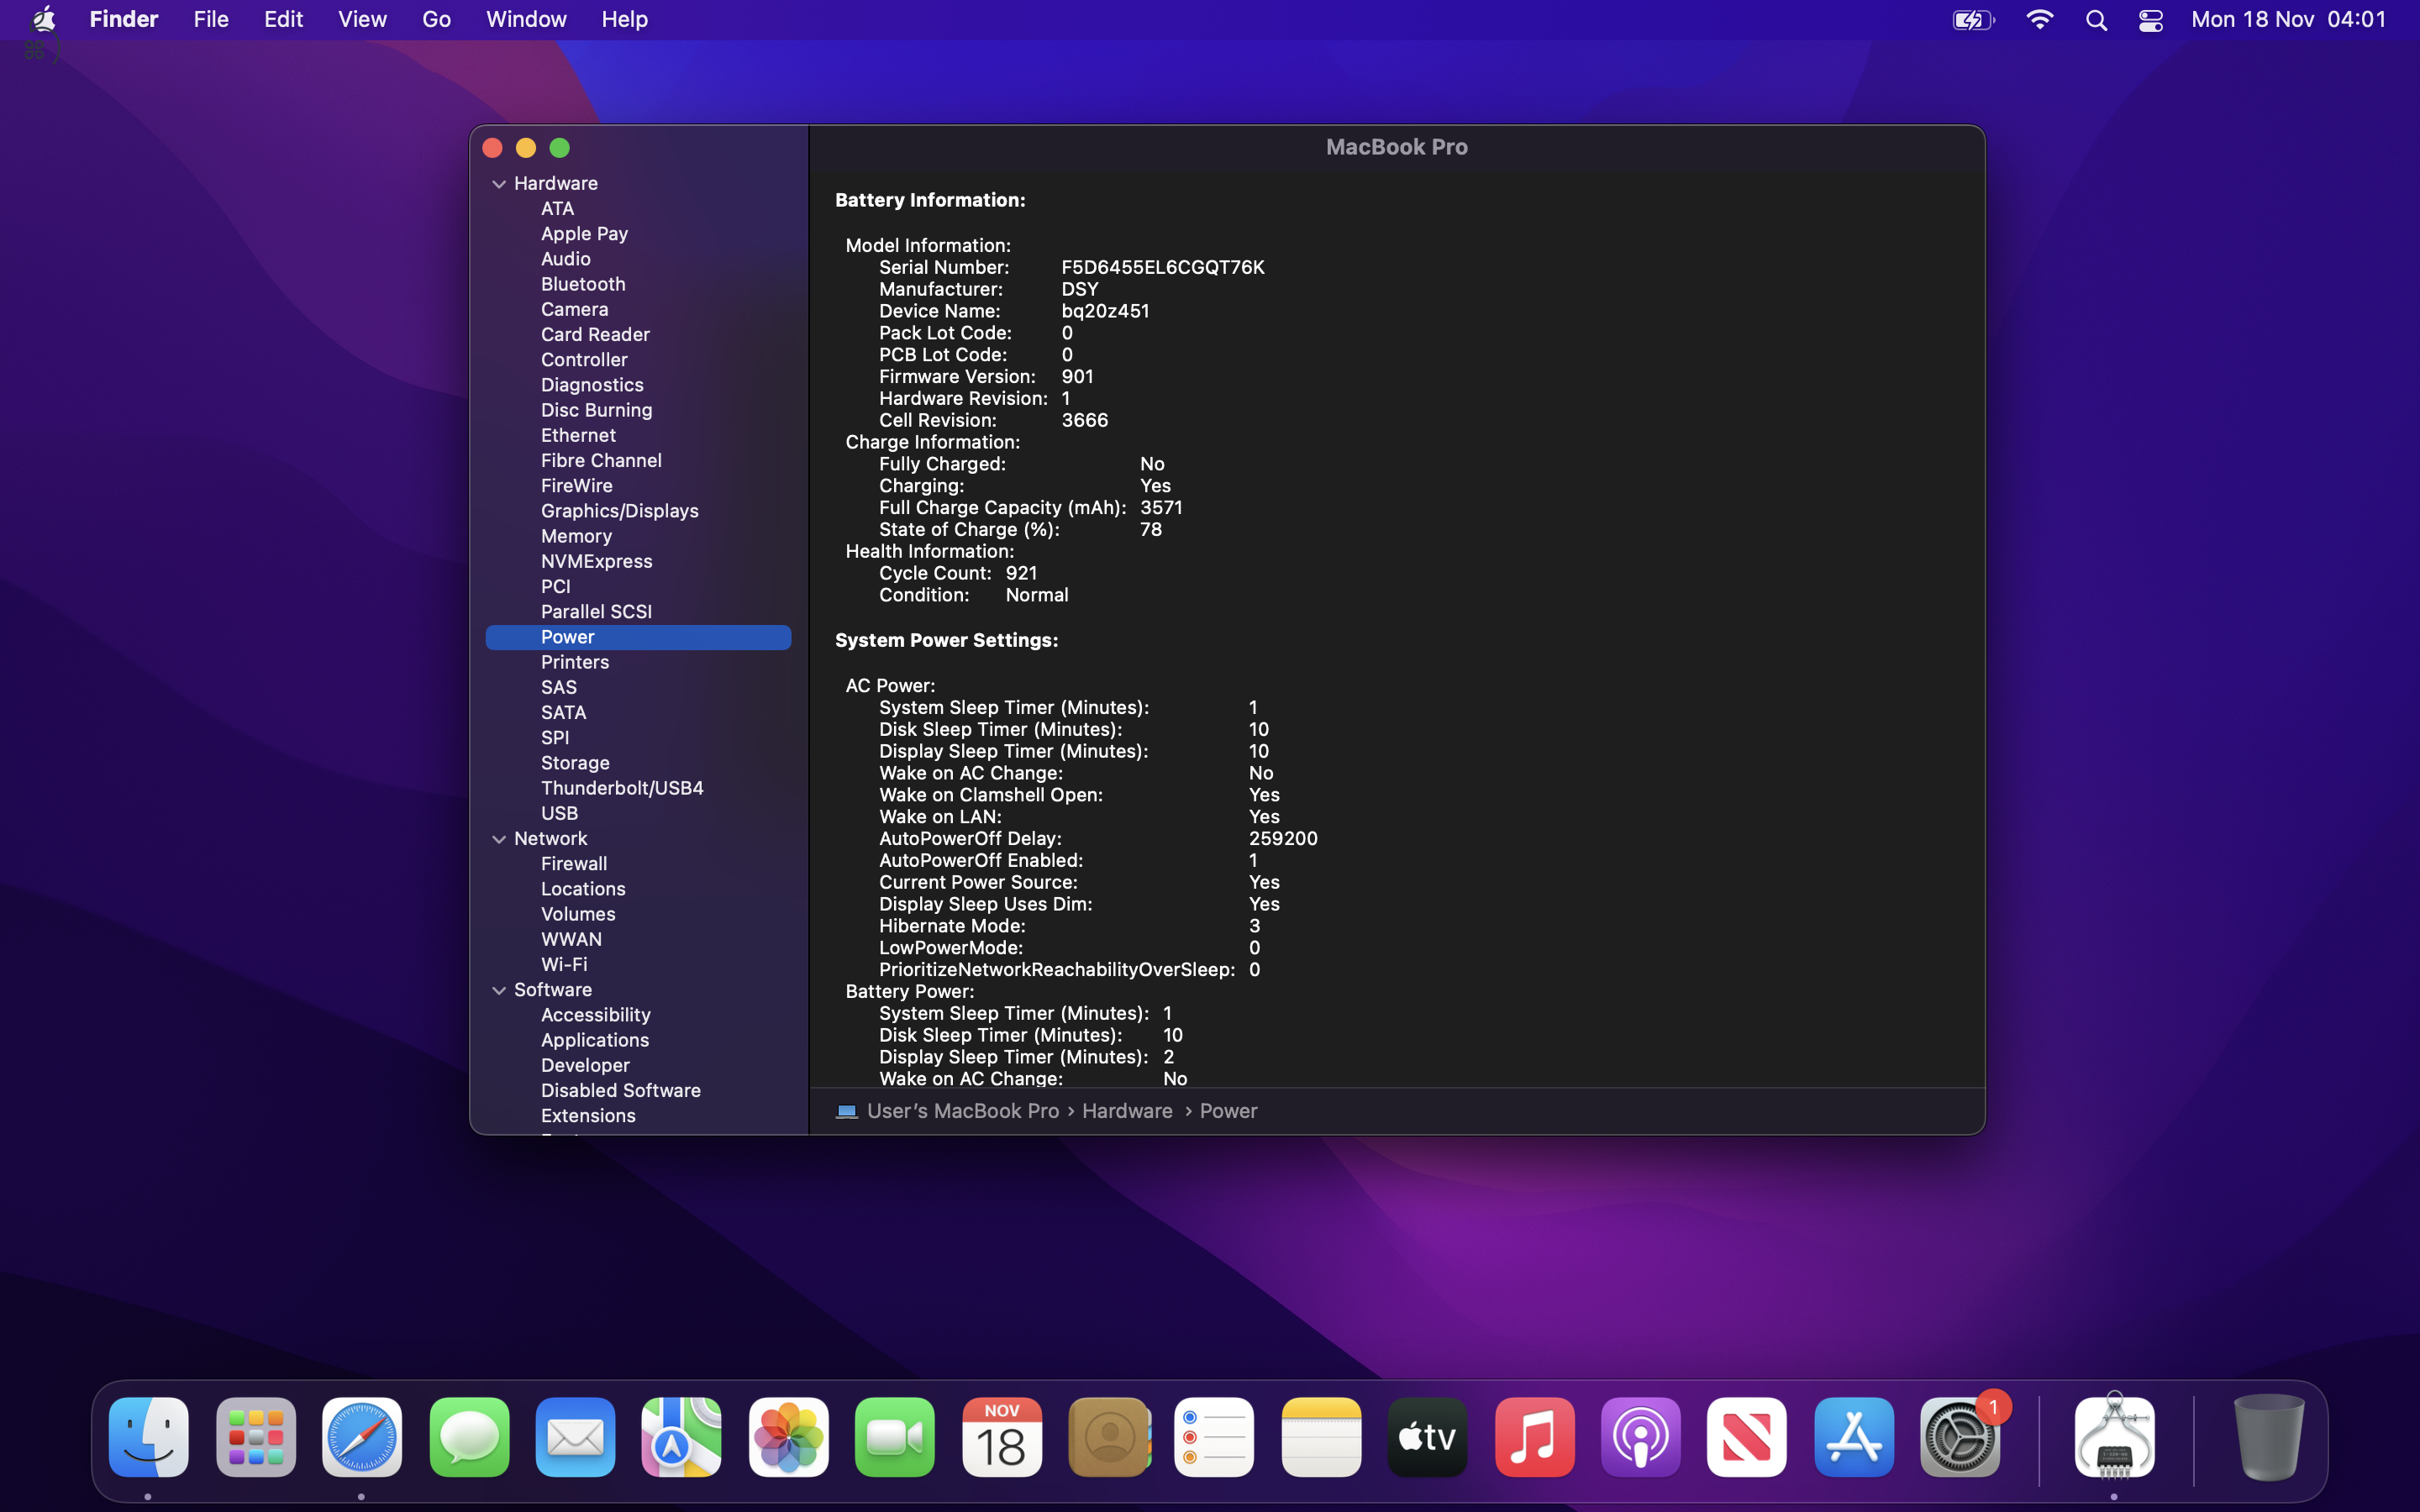Viewport: 2420px width, 1512px height.
Task: Open News app in Dock
Action: coord(1747,1437)
